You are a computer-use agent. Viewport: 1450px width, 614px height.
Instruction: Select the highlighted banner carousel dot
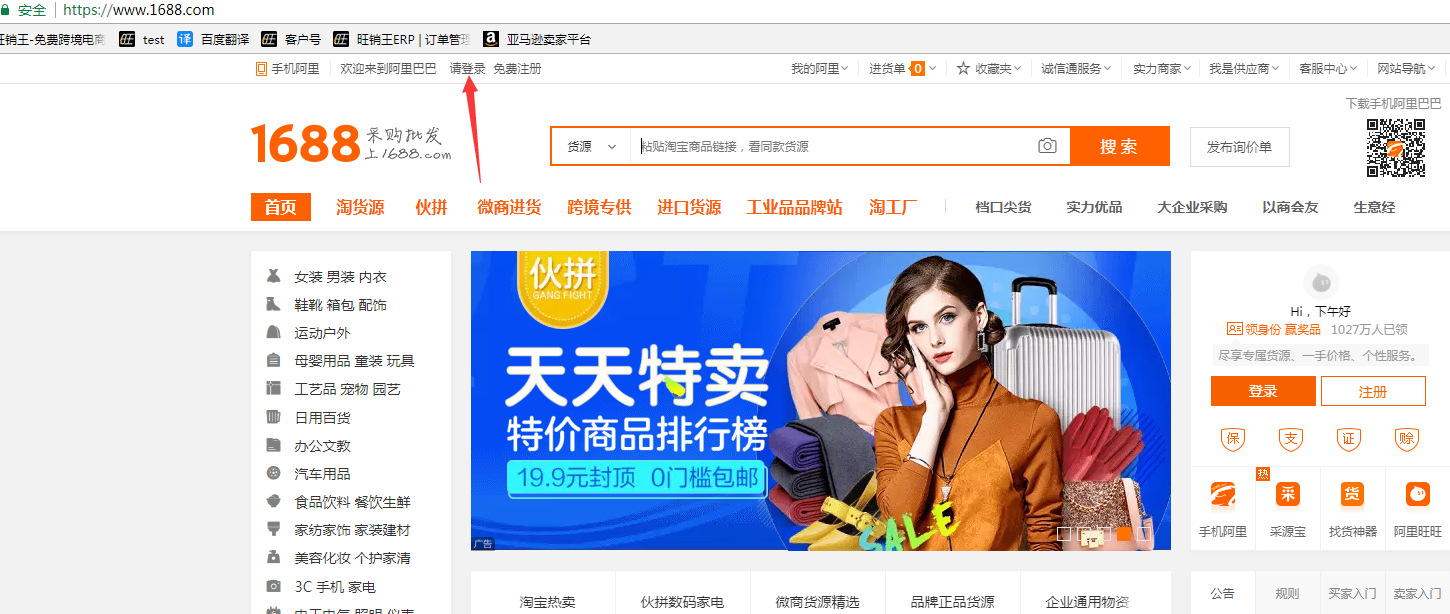[x=1124, y=535]
